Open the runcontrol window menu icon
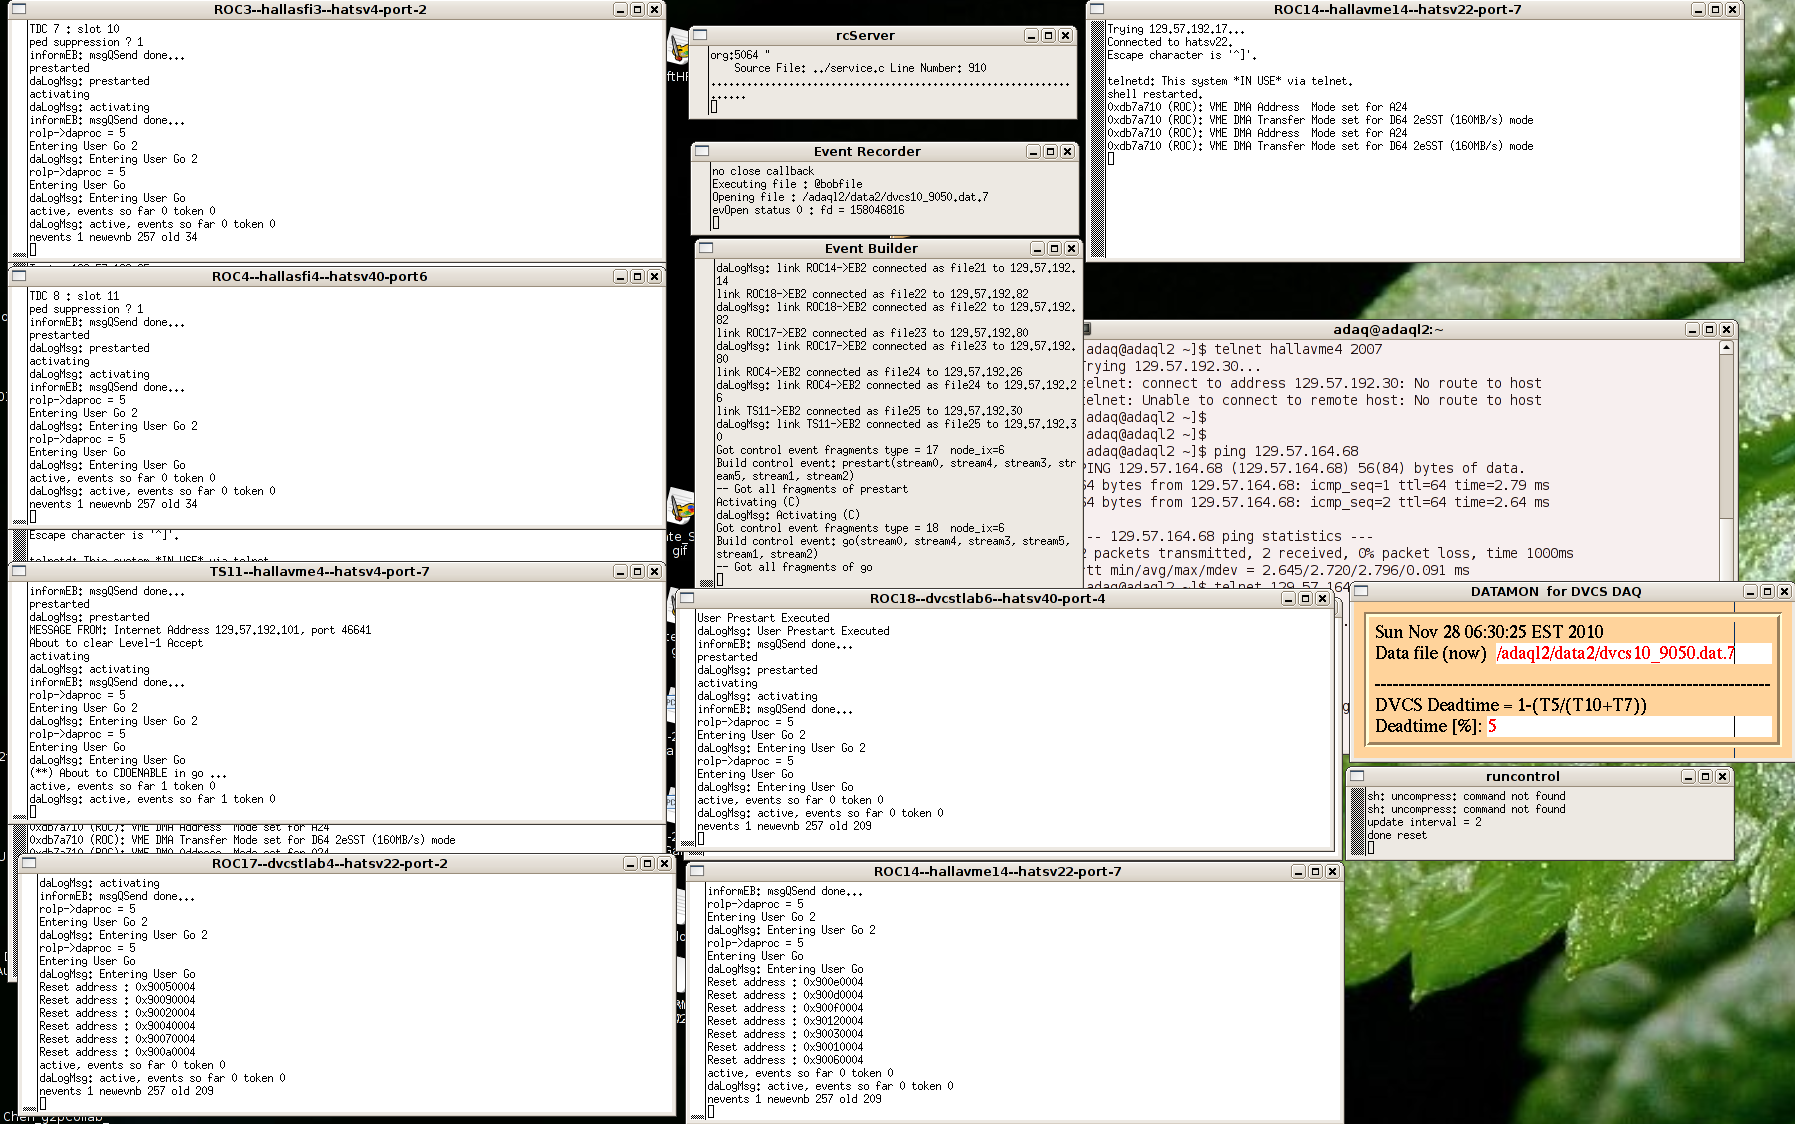 [1357, 776]
